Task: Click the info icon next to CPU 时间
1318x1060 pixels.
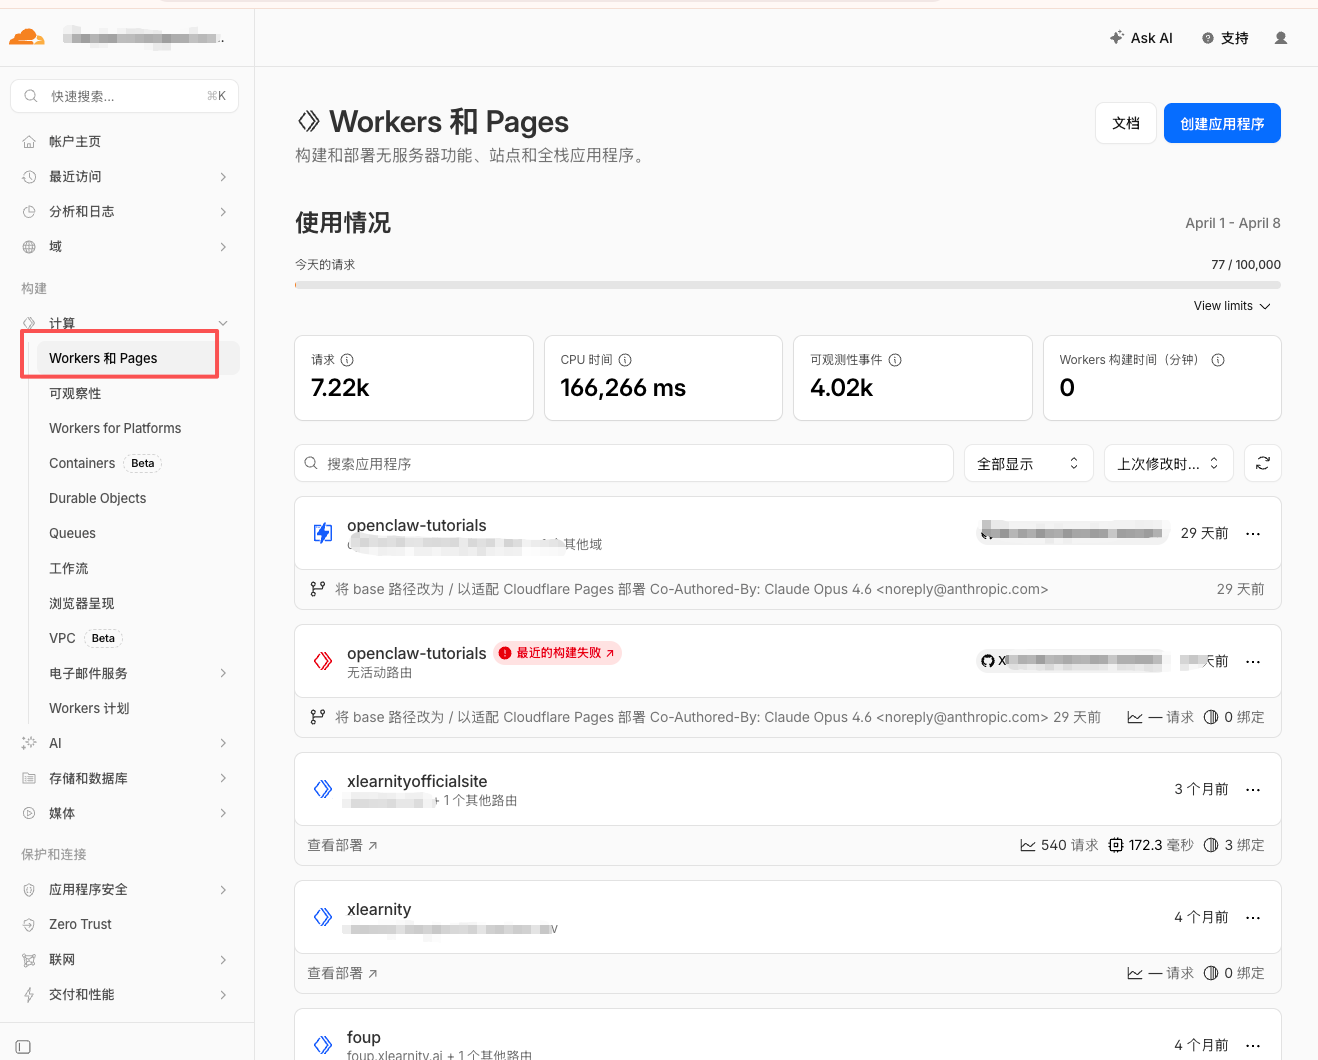Action: click(625, 360)
